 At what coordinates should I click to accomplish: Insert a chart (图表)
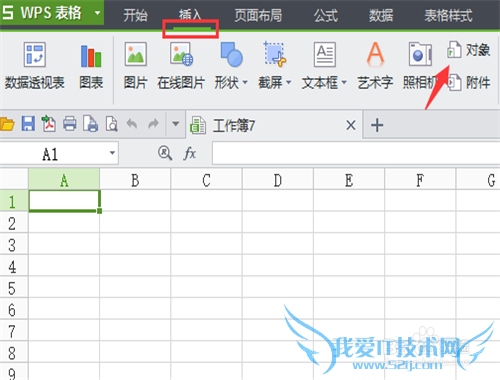[x=91, y=66]
